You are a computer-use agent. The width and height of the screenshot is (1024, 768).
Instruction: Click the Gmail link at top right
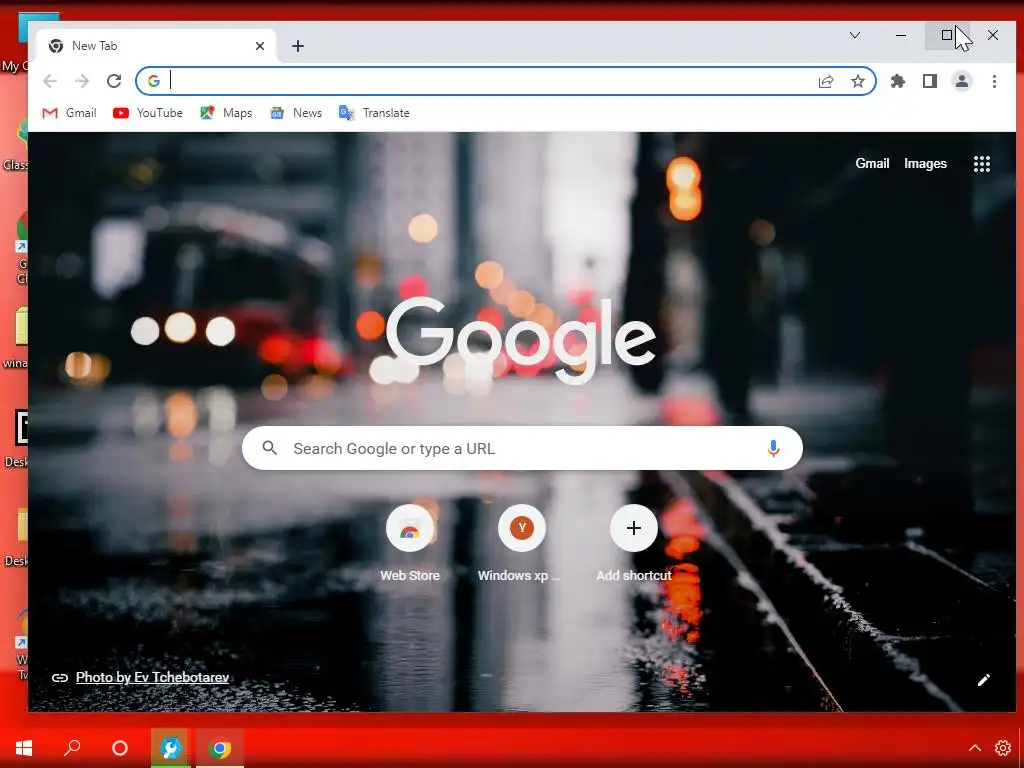872,164
